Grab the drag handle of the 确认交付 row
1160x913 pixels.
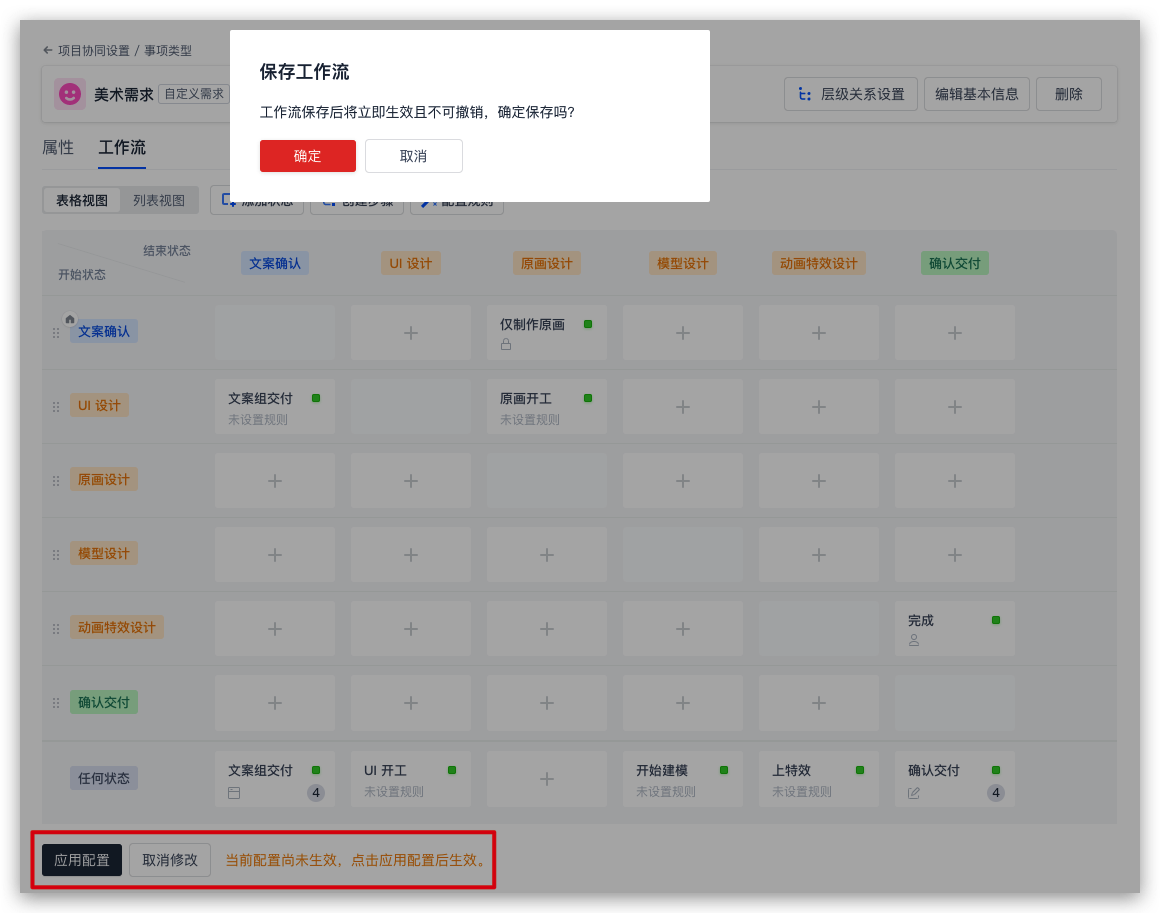pos(56,703)
